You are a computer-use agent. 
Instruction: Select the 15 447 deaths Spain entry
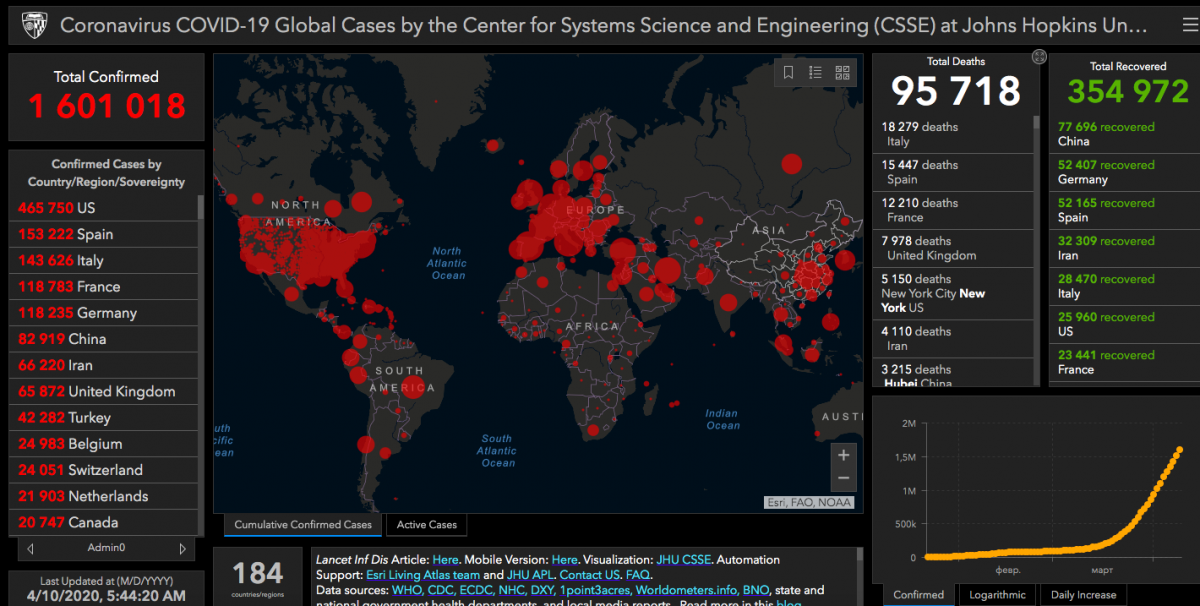coord(954,172)
